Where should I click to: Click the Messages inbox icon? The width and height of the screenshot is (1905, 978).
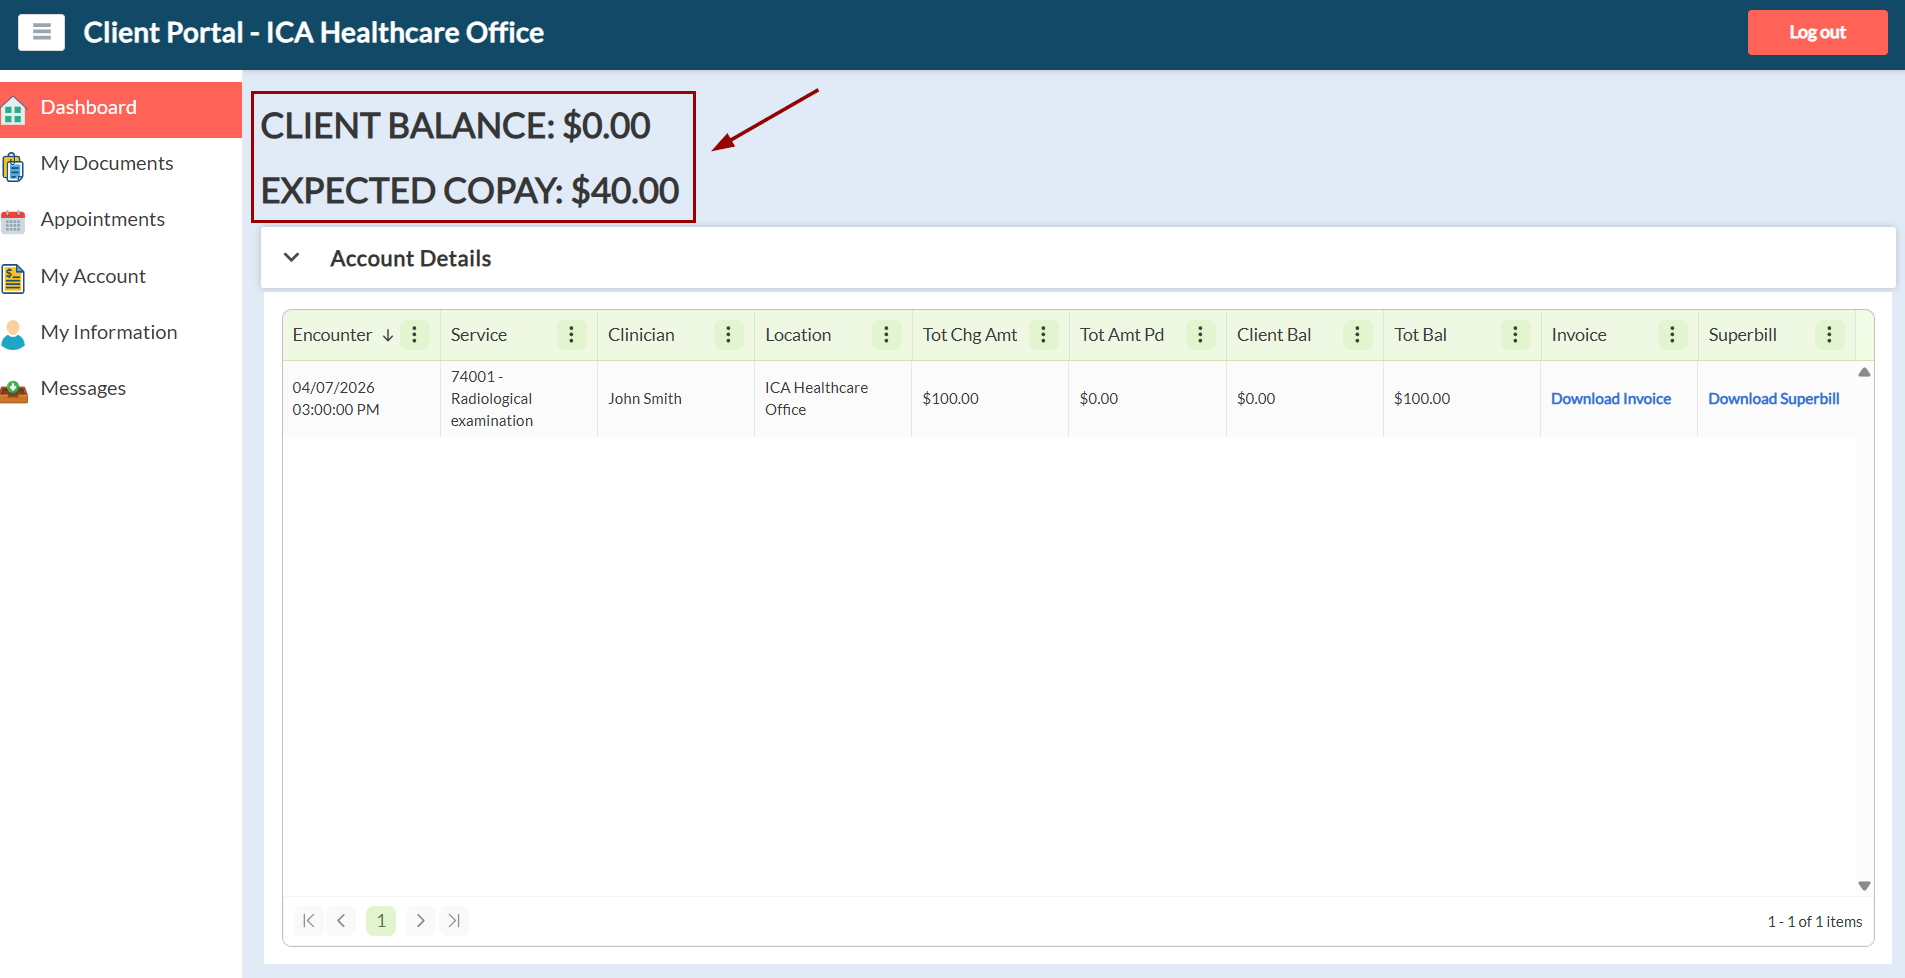(14, 390)
